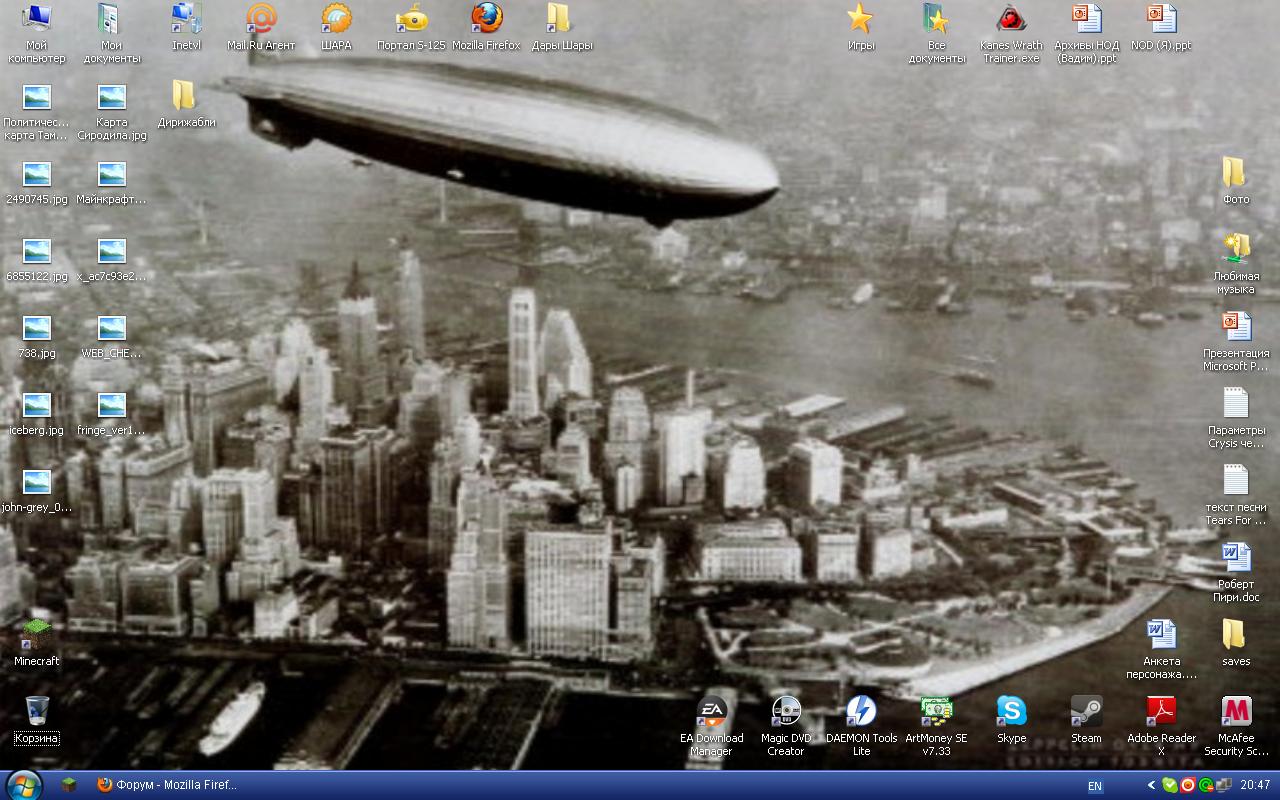This screenshot has width=1280, height=800.
Task: Click the Start button orb
Action: pos(22,785)
